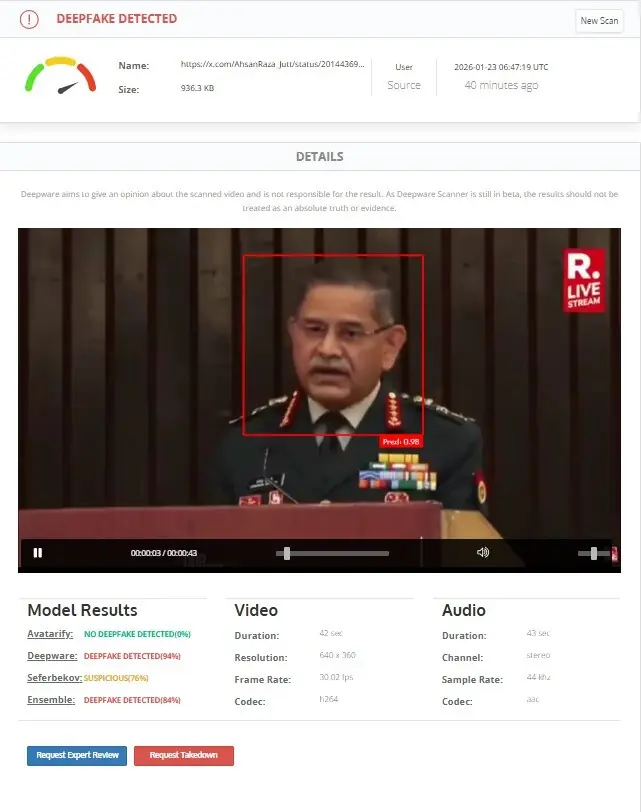Open the Seferbekov model link
Viewport: 641px width, 812px height.
tap(54, 678)
